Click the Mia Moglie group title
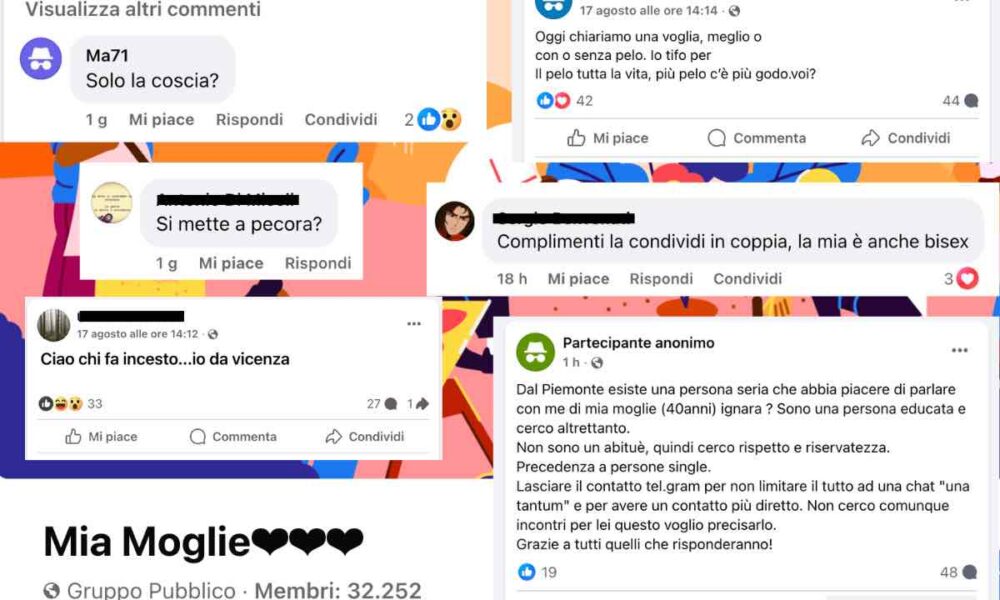The height and width of the screenshot is (600, 1000). coord(203,542)
